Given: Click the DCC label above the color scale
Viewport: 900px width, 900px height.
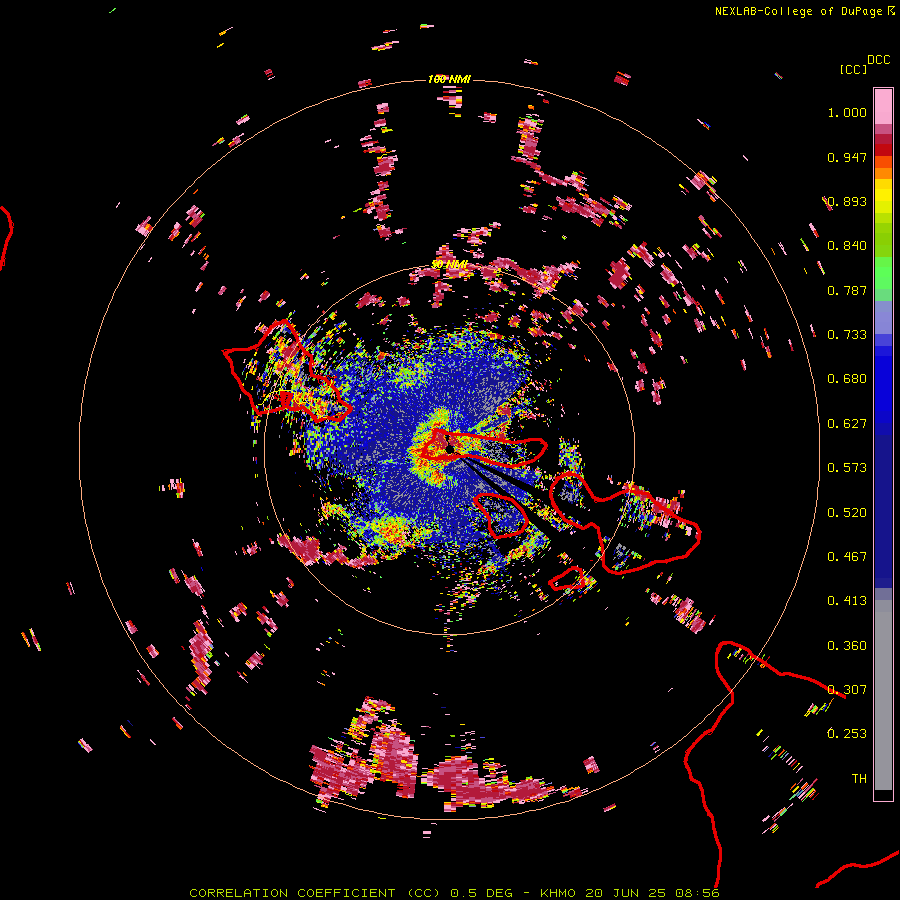Looking at the screenshot, I should click(x=878, y=60).
